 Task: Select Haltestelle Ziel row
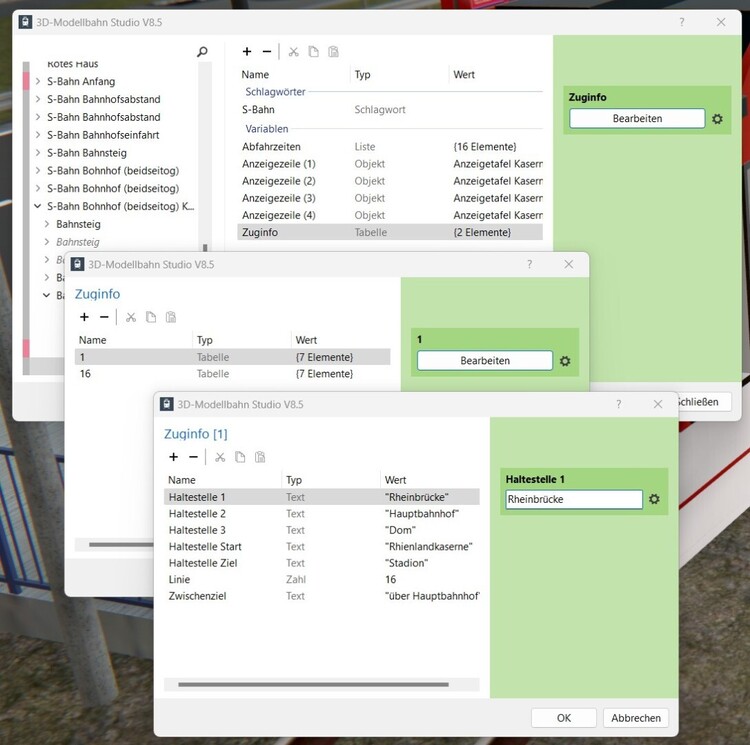coord(321,563)
